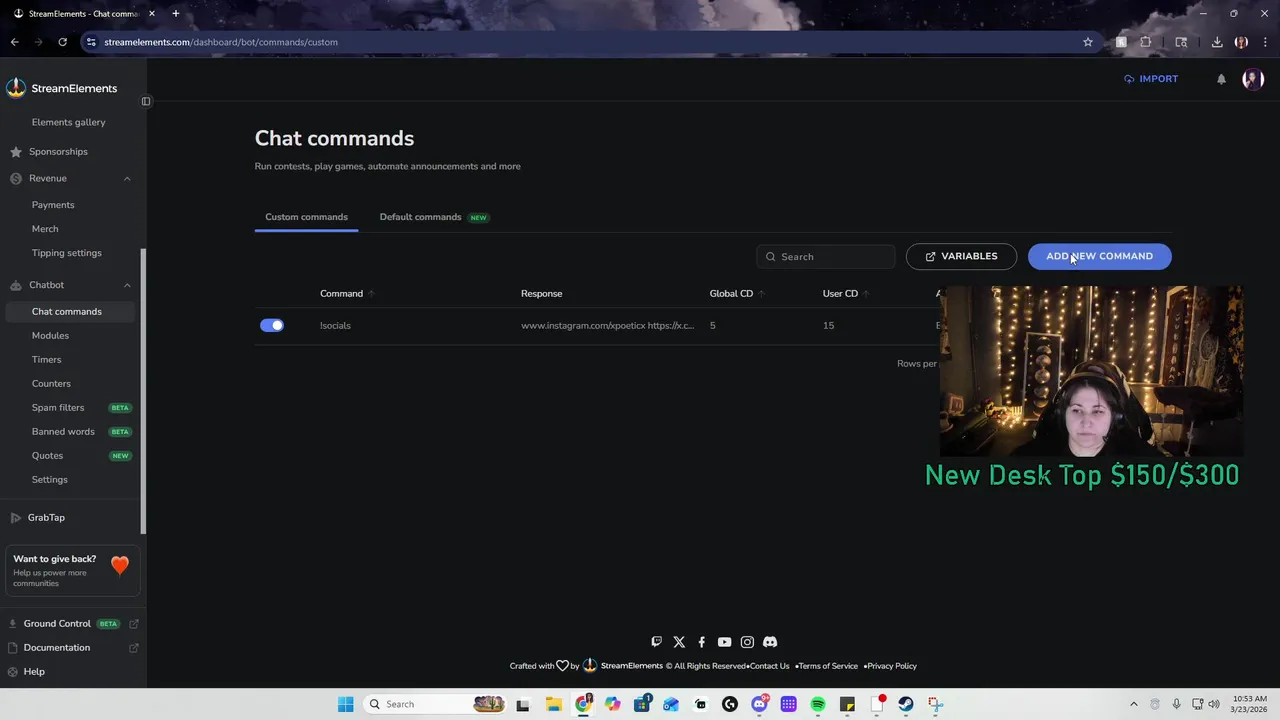Screen dimensions: 1280x720
Task: Open the Instagram footer icon
Action: coord(747,642)
